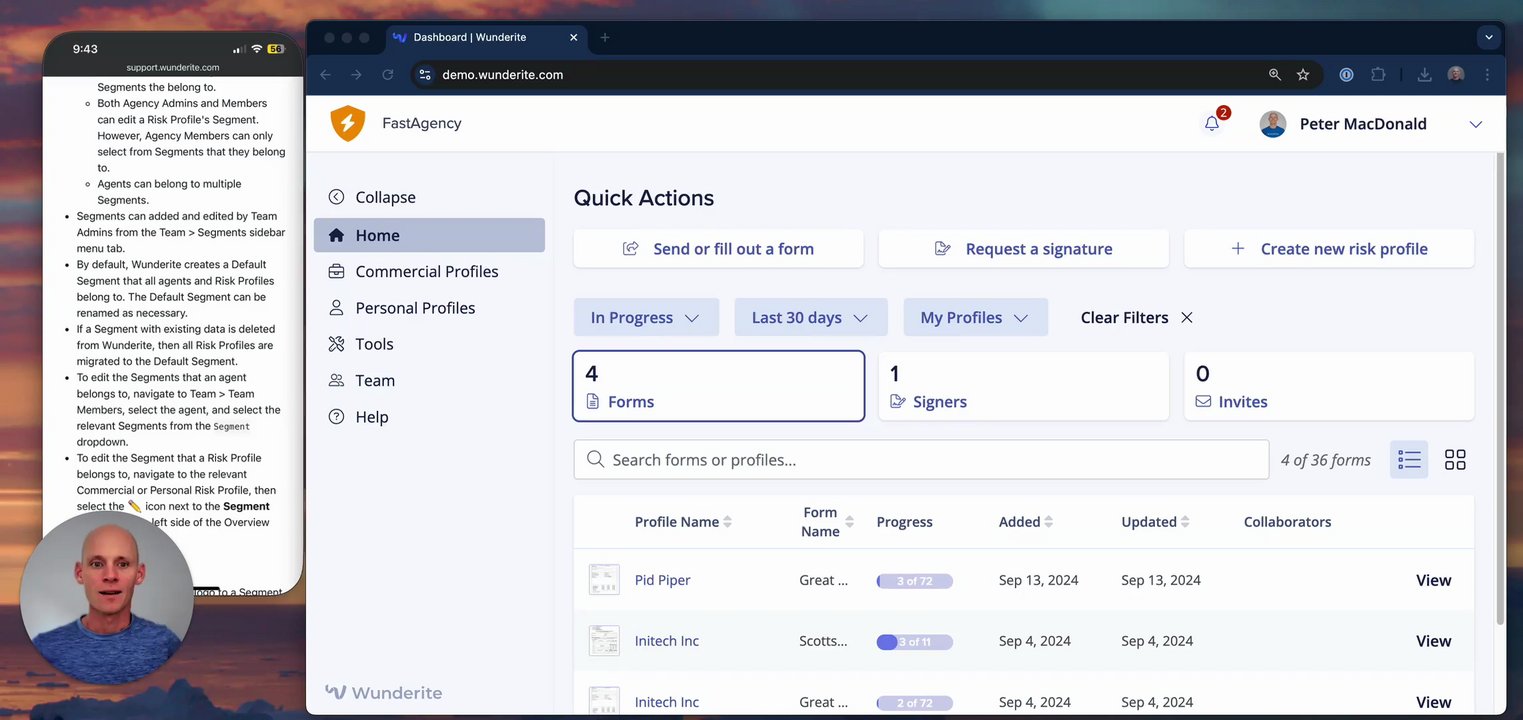This screenshot has height=720, width=1523.
Task: Open the user account menu chevron
Action: pos(1475,124)
